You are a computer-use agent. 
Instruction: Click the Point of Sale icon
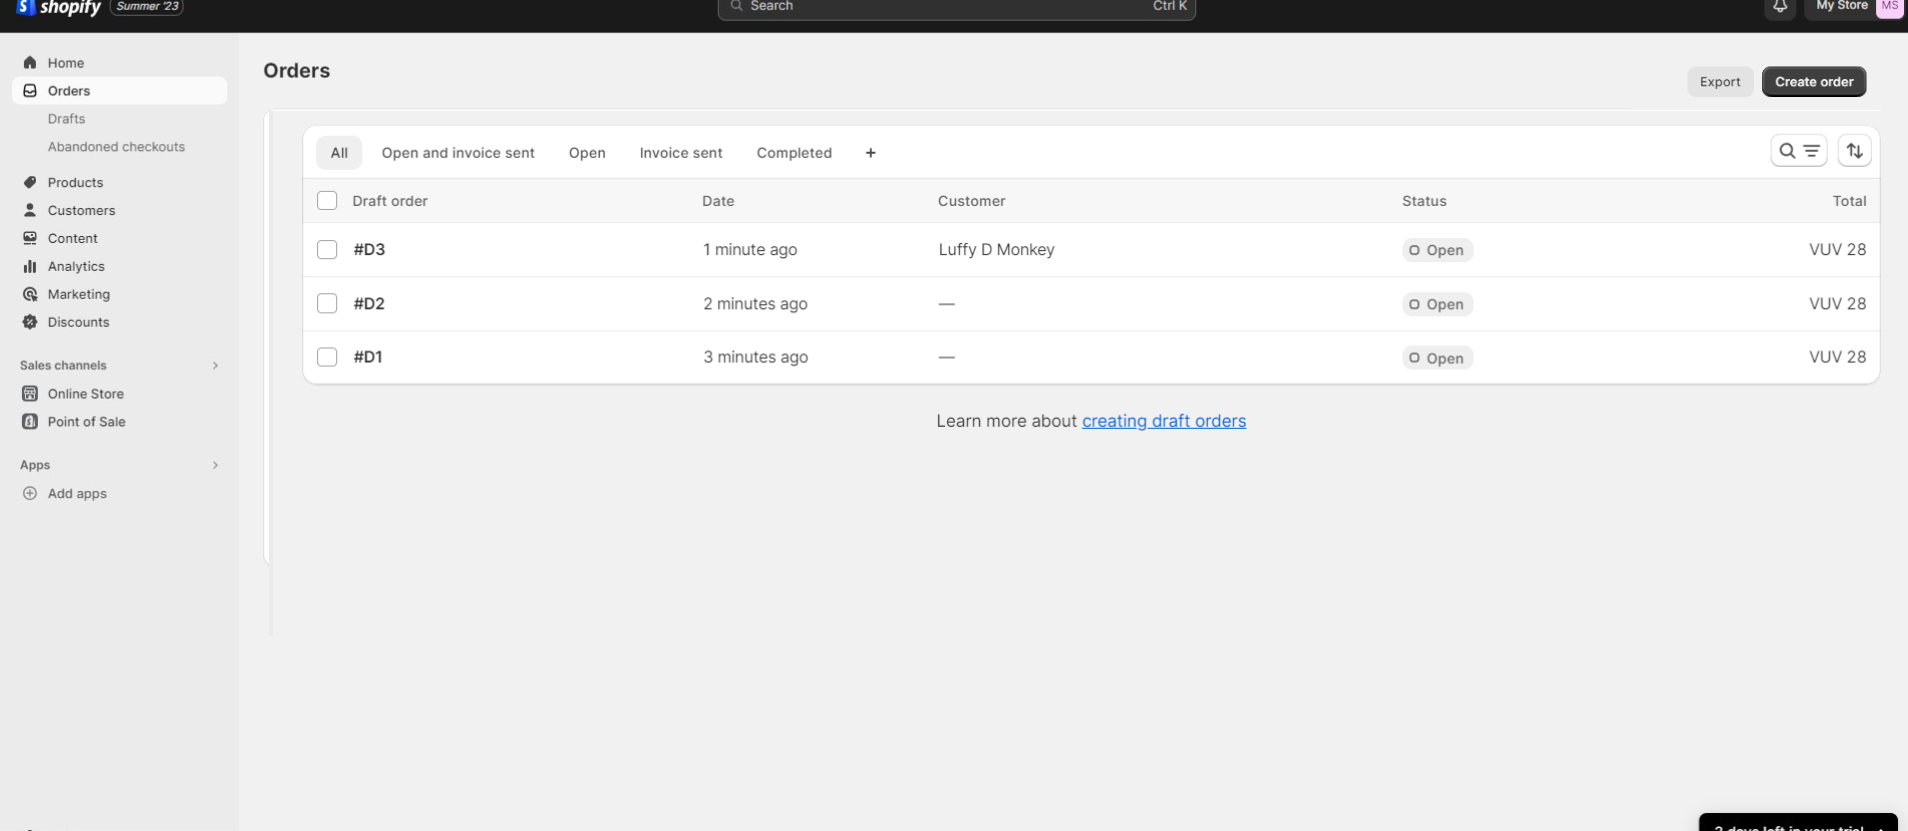[x=30, y=421]
